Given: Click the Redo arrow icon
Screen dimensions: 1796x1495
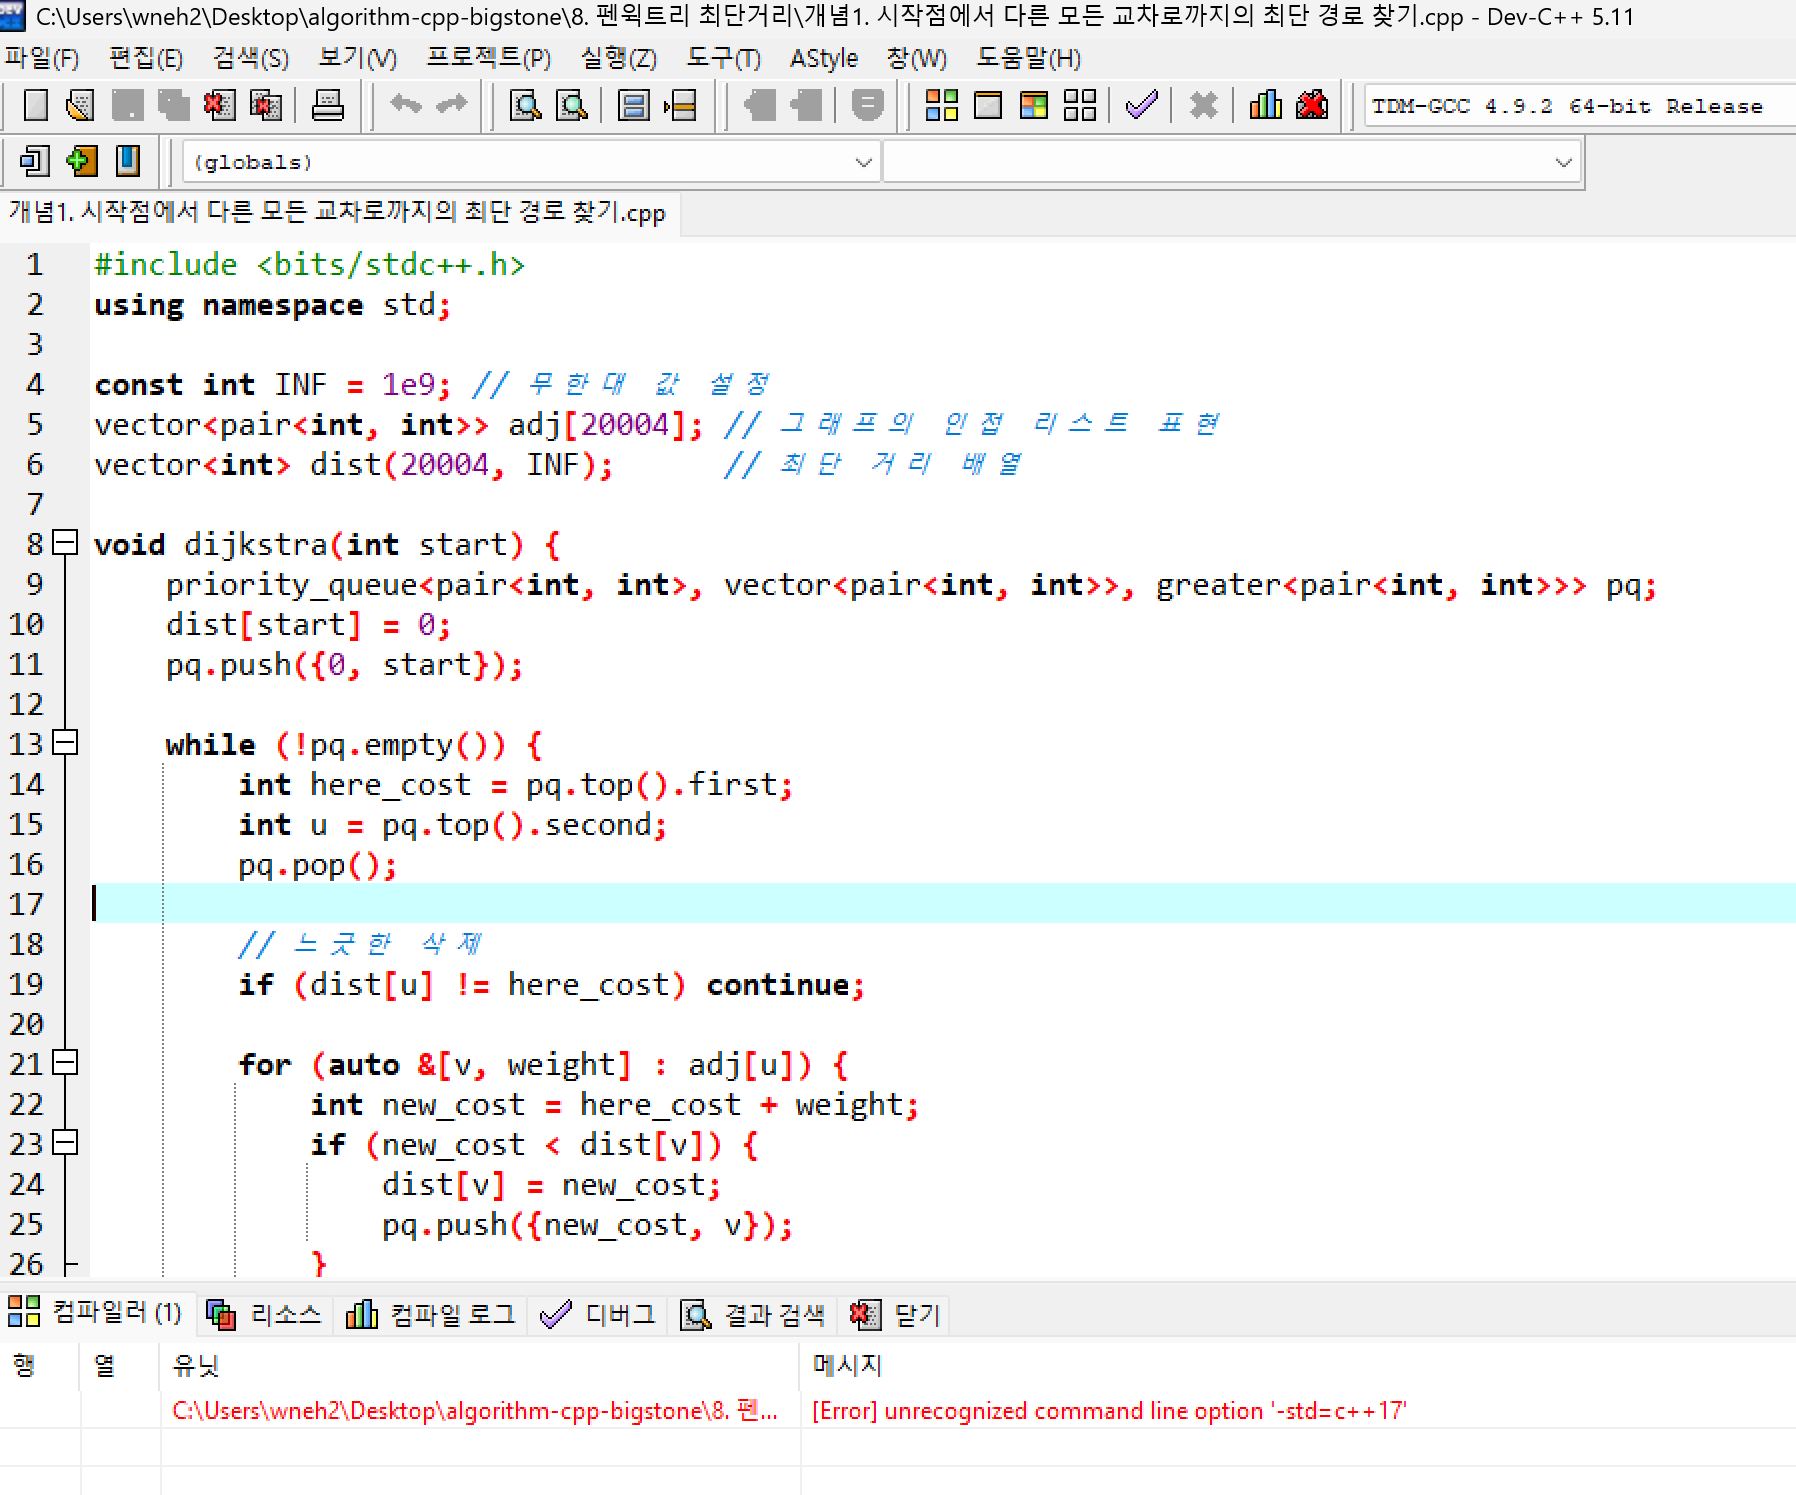Looking at the screenshot, I should (x=451, y=105).
